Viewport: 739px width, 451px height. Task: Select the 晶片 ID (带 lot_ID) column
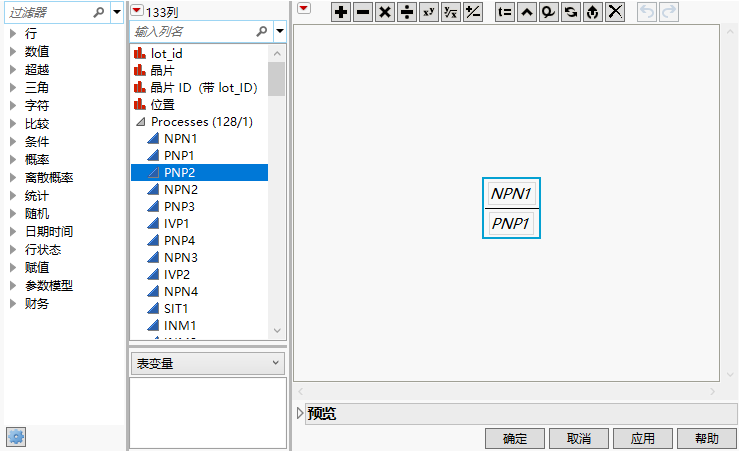pyautogui.click(x=199, y=88)
